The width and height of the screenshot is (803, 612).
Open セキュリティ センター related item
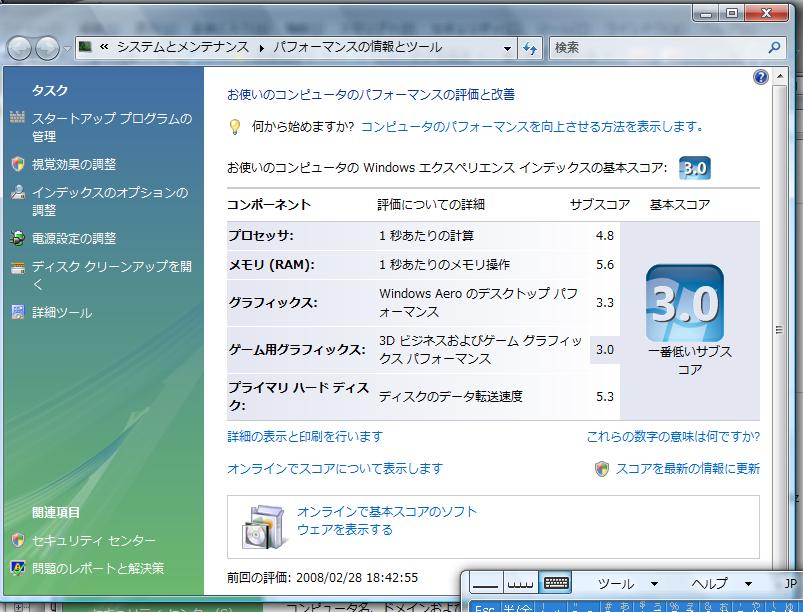tap(94, 541)
